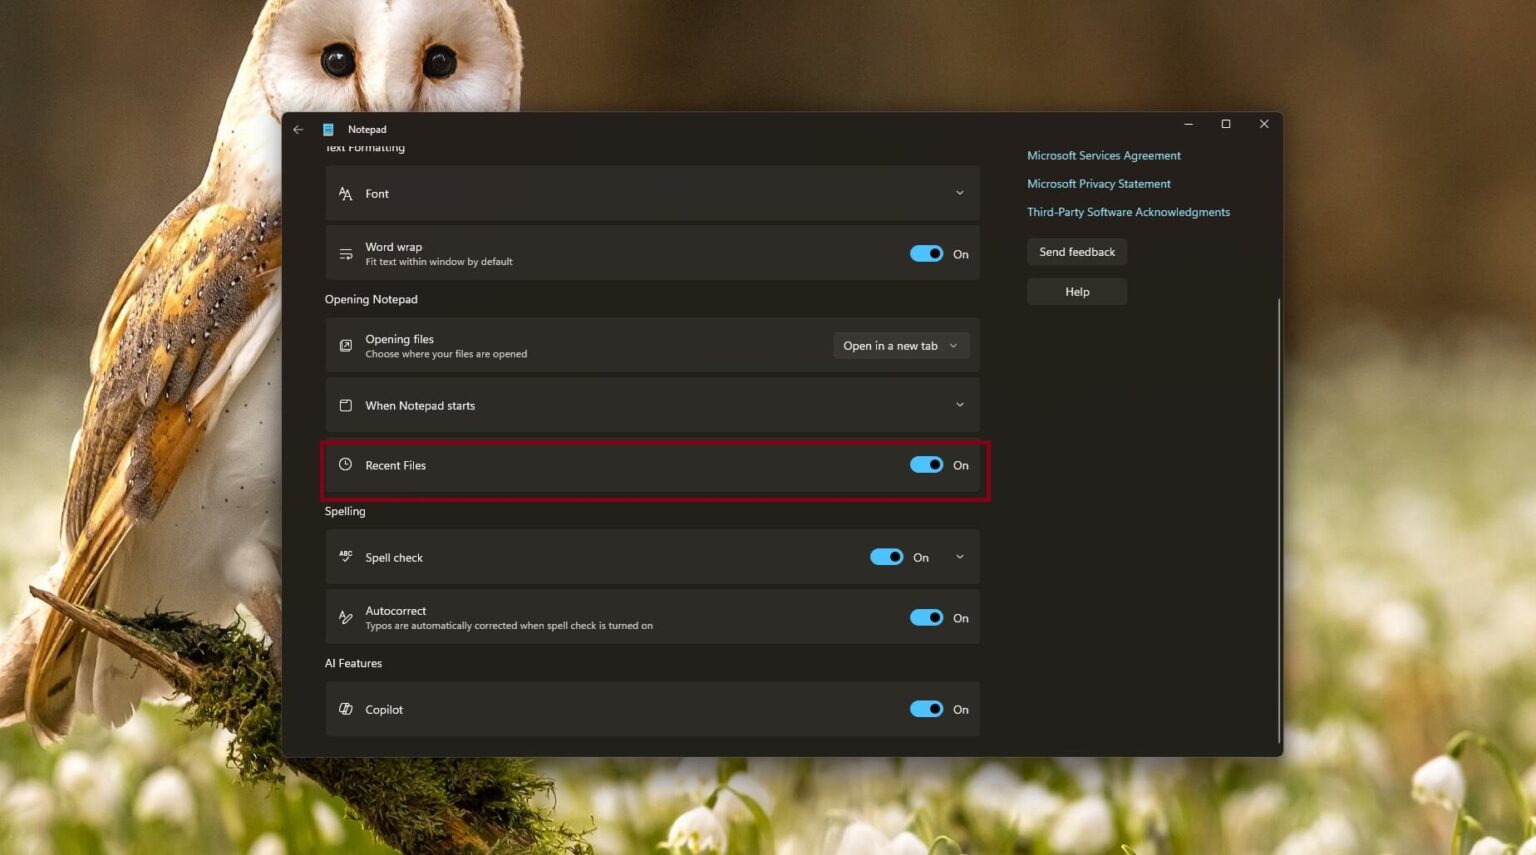Expand the Spell check options
Screen dimensions: 1536x855
[959, 556]
